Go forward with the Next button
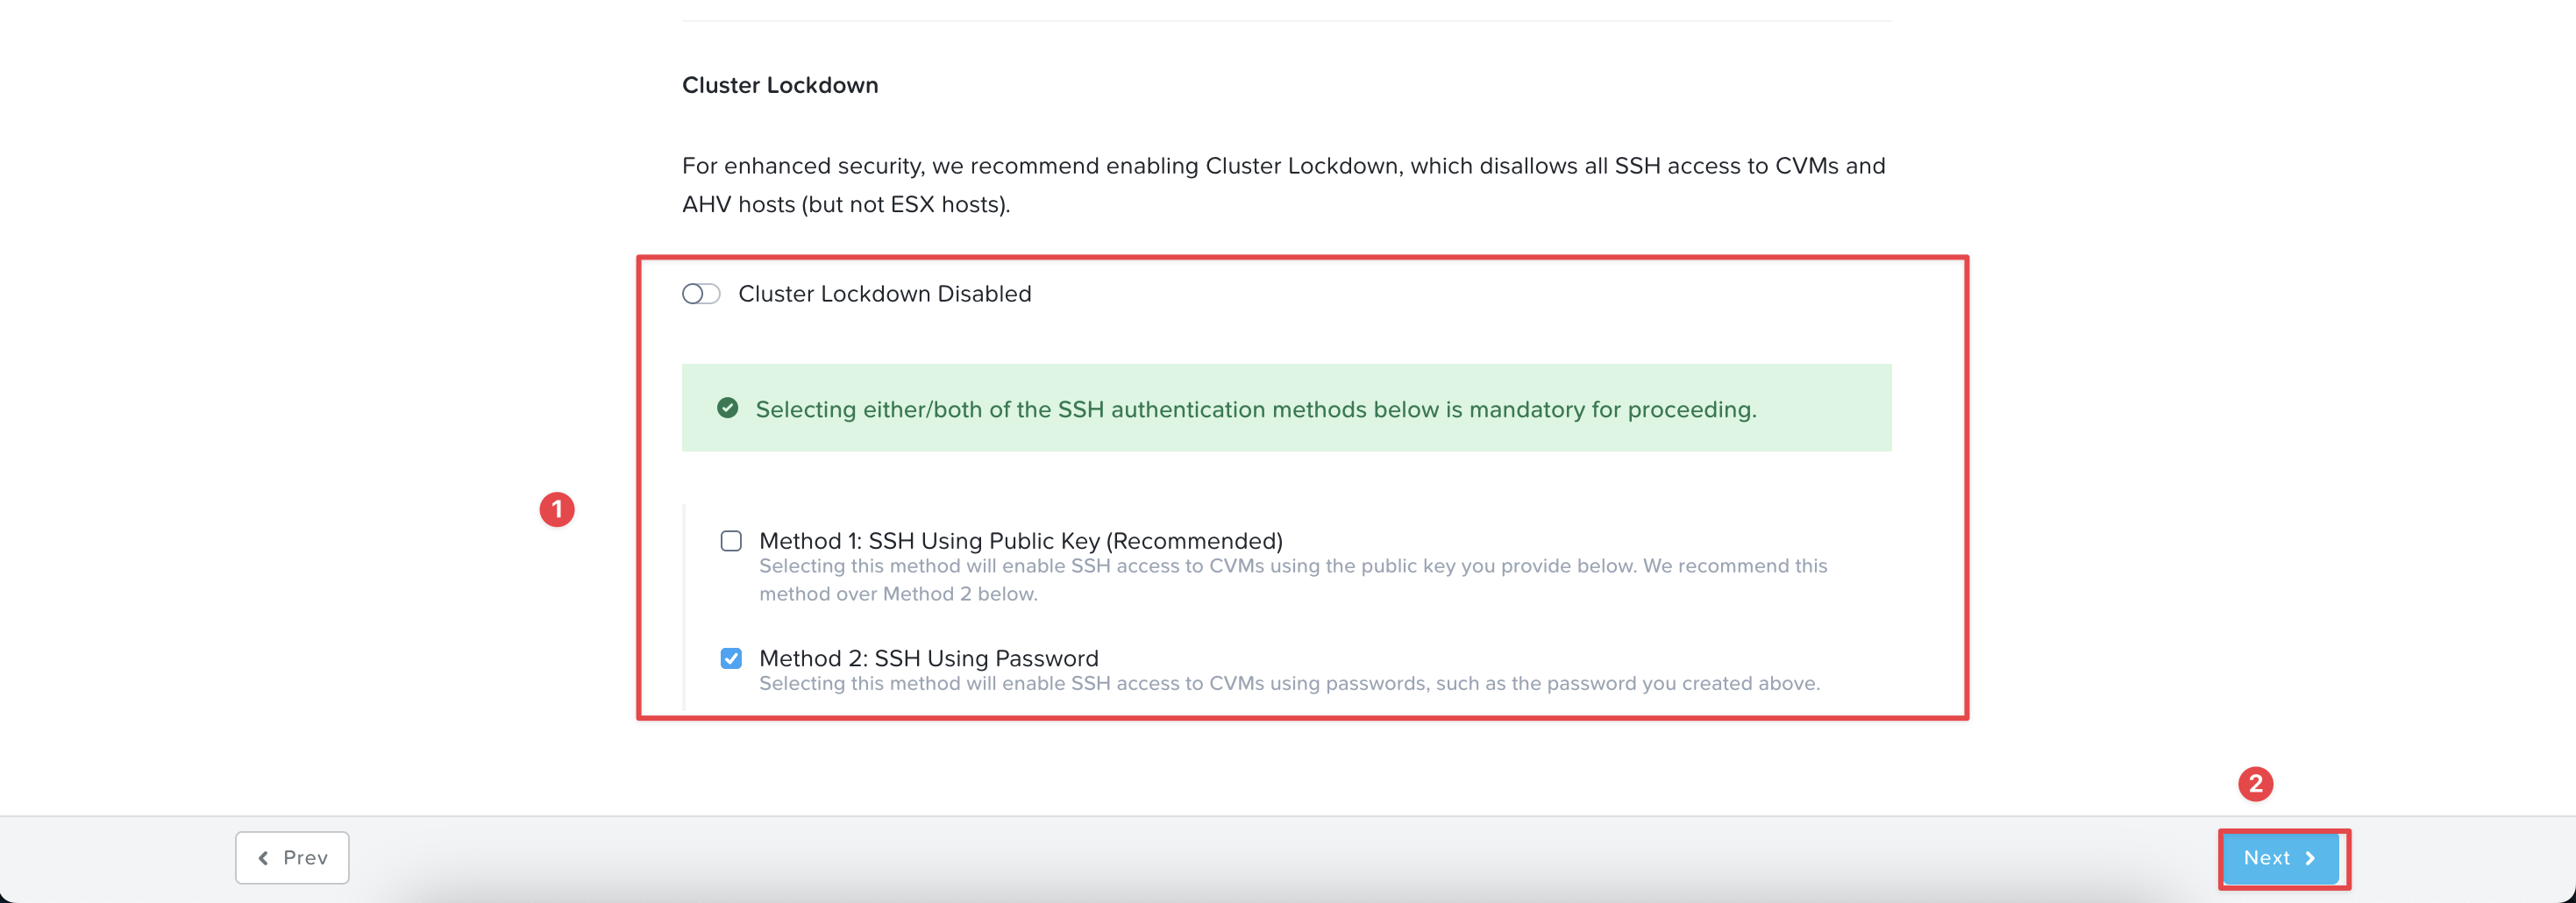Viewport: 2576px width, 903px height. click(x=2280, y=858)
